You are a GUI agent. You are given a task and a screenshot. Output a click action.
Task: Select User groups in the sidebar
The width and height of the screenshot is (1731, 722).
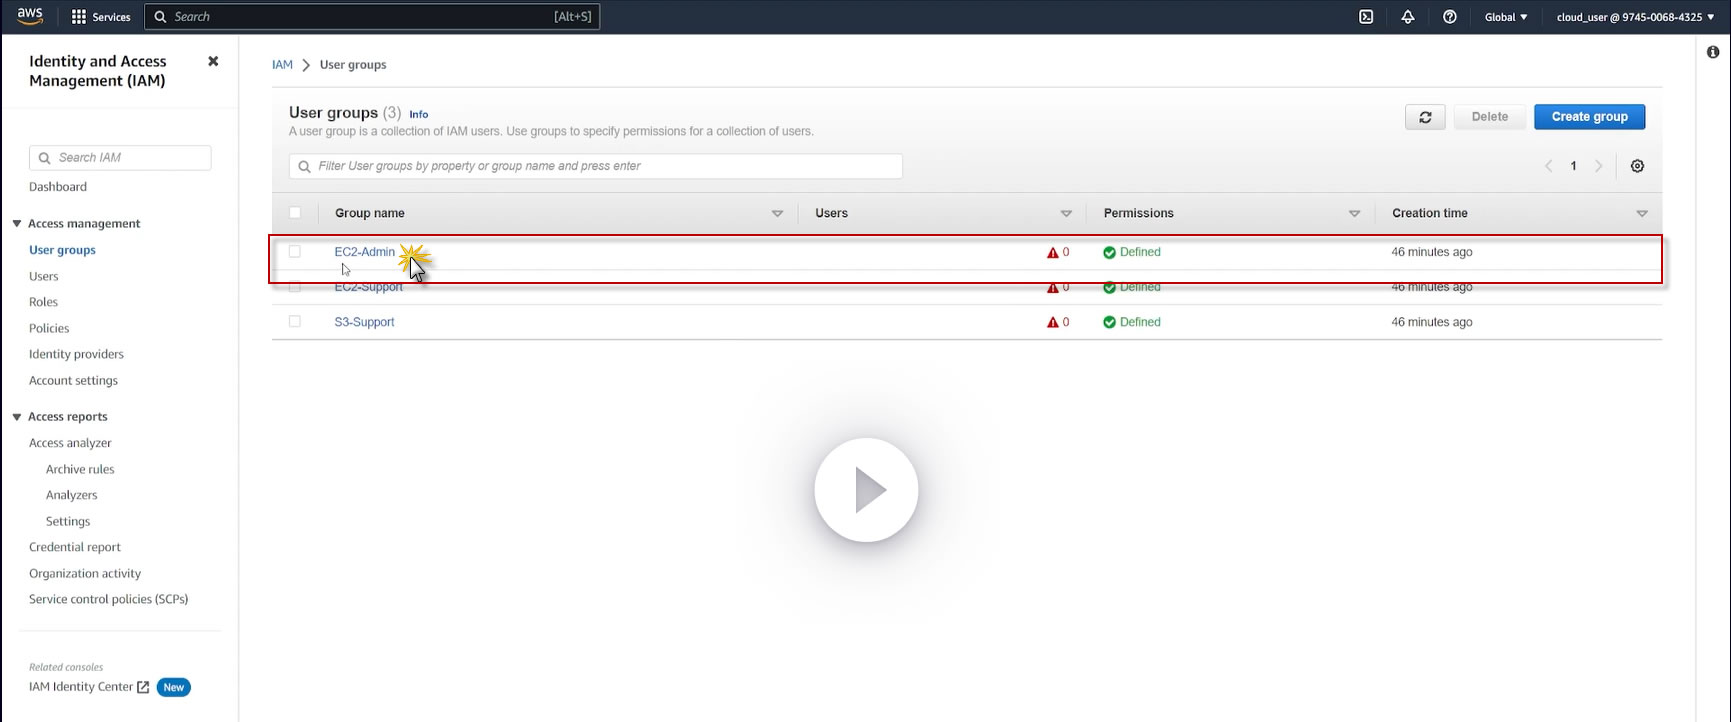pos(62,250)
